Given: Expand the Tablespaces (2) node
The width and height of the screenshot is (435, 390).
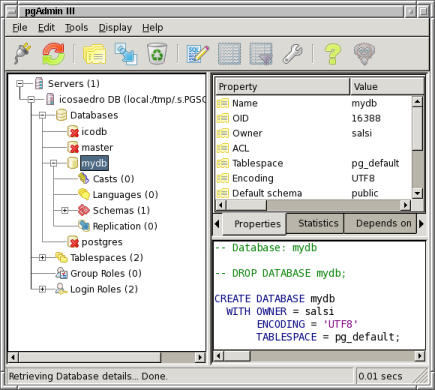Looking at the screenshot, I should click(42, 257).
